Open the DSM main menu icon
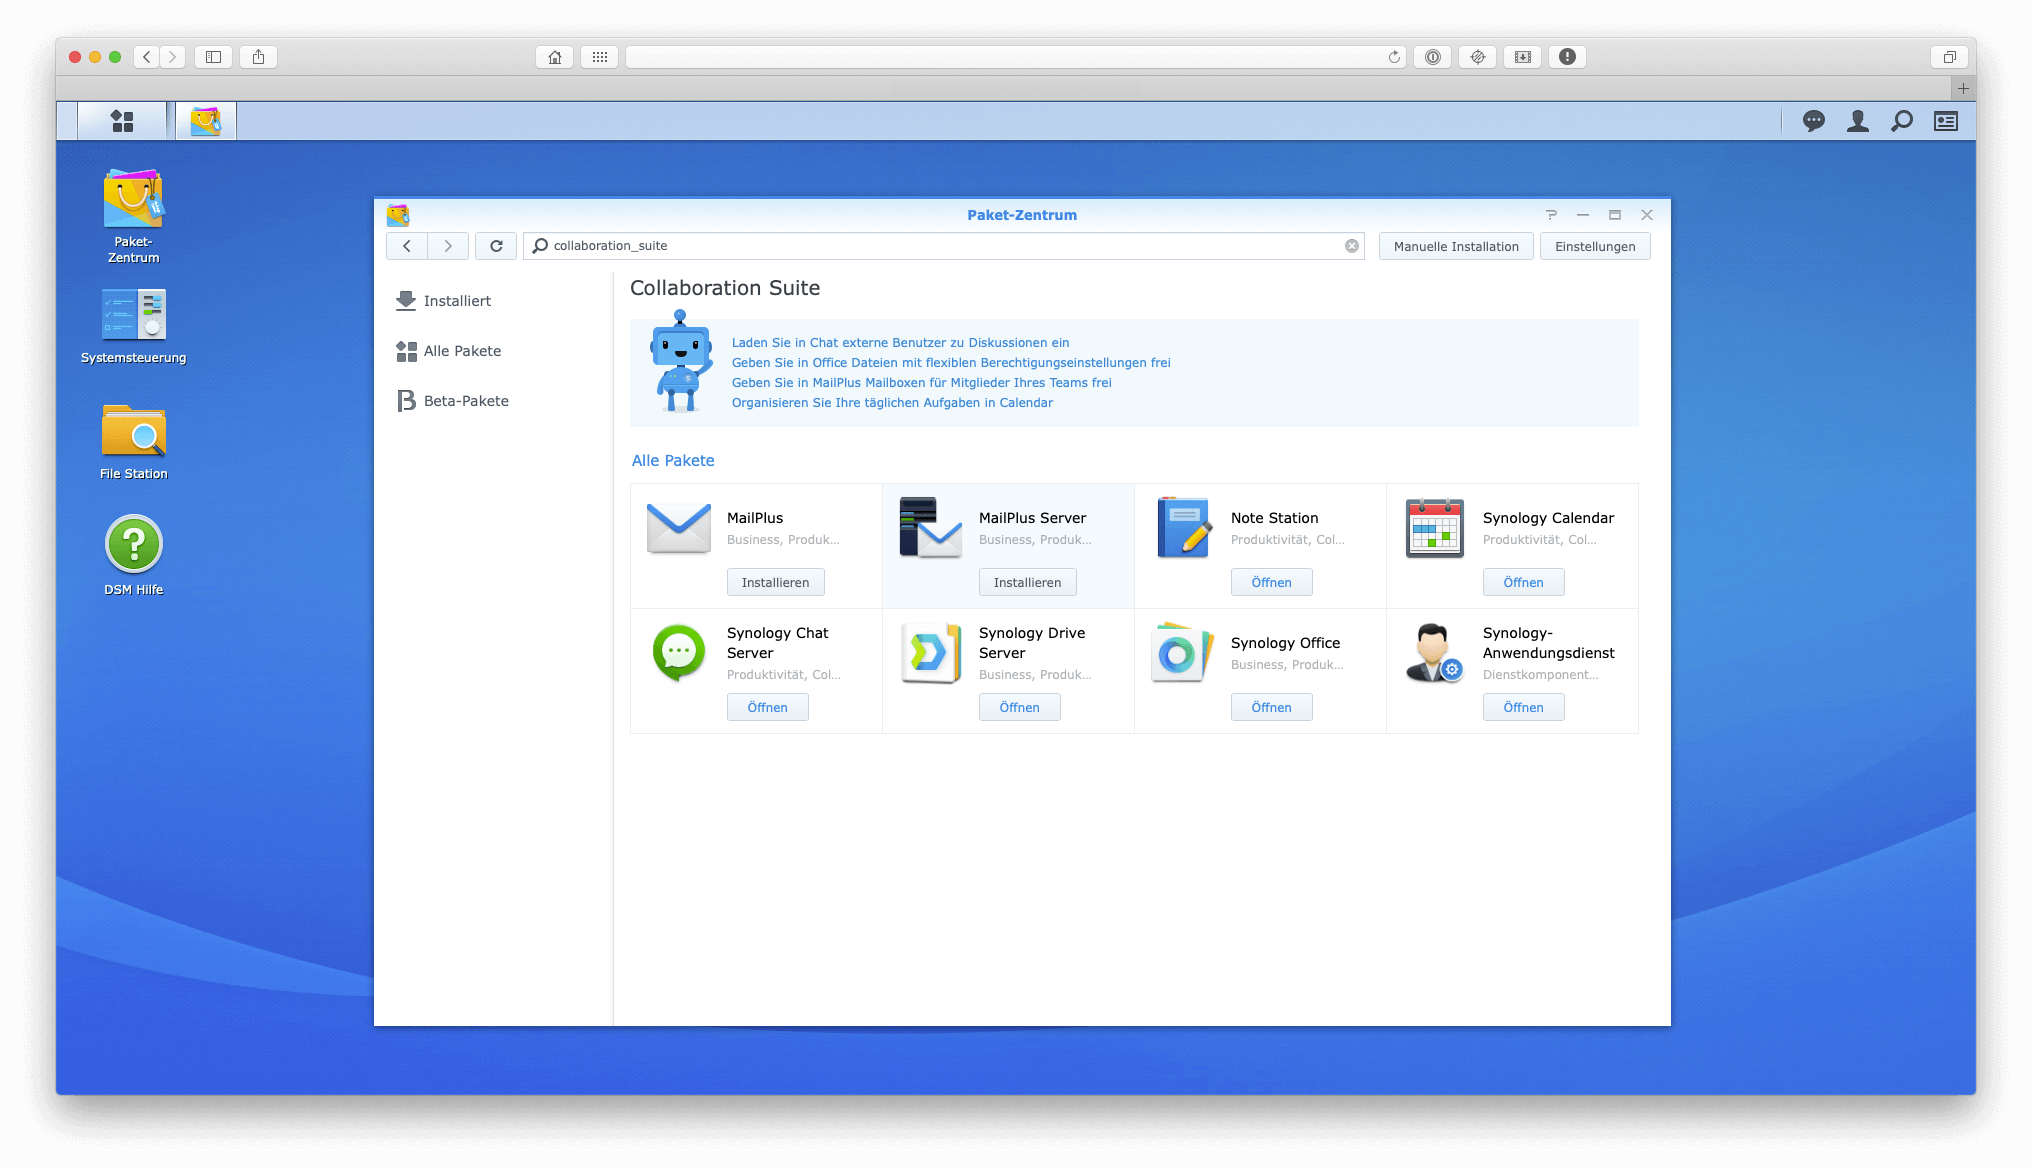Screen dimensions: 2032x1169 [x=122, y=121]
